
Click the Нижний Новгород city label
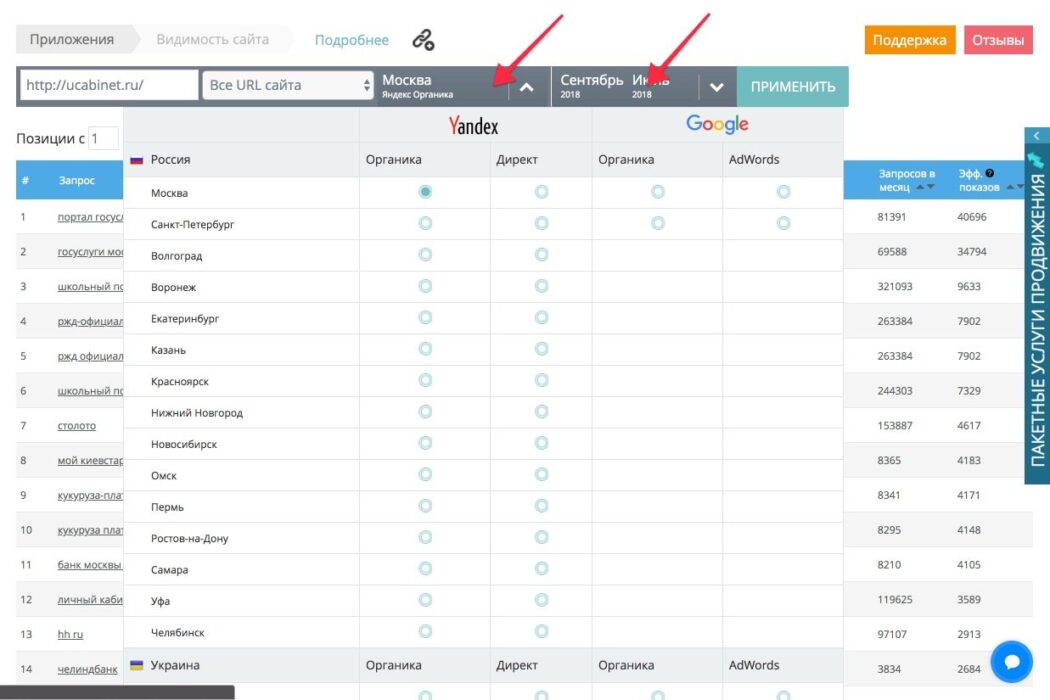pos(197,413)
